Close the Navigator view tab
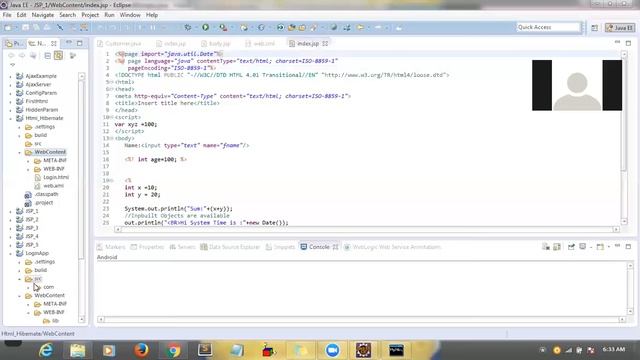The width and height of the screenshot is (640, 360). [53, 43]
